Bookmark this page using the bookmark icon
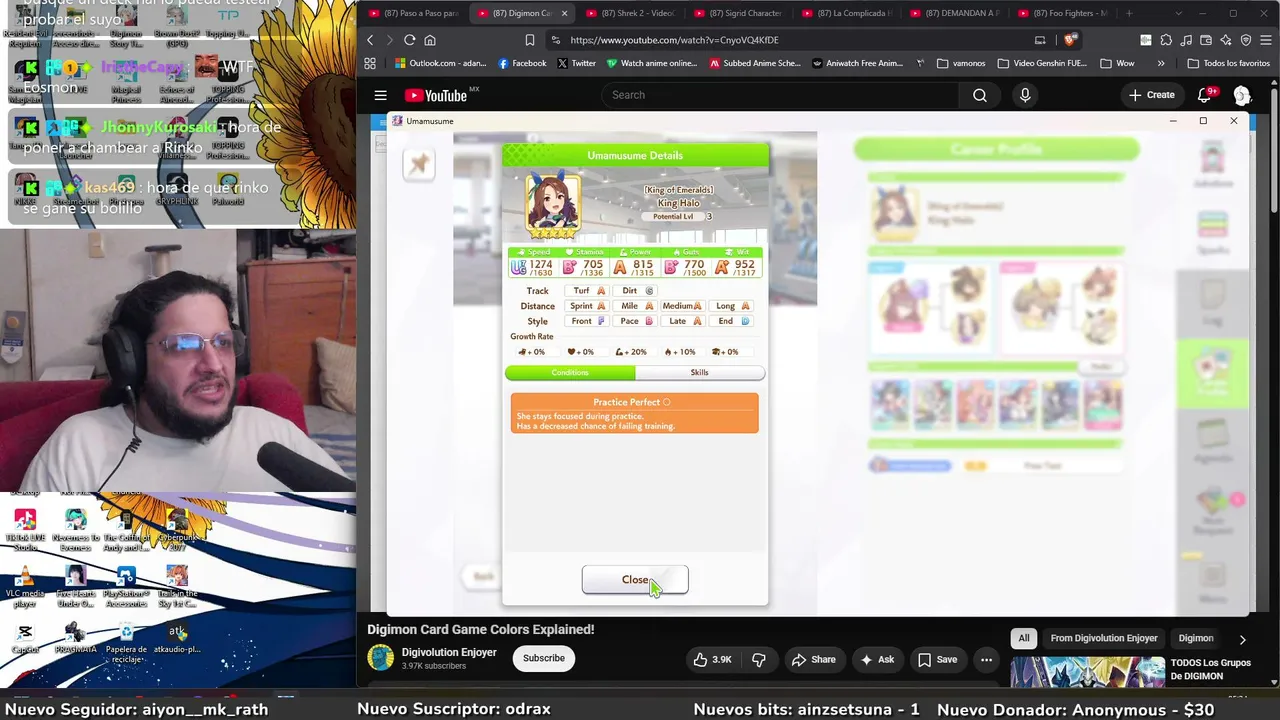This screenshot has width=1280, height=720. [x=529, y=40]
